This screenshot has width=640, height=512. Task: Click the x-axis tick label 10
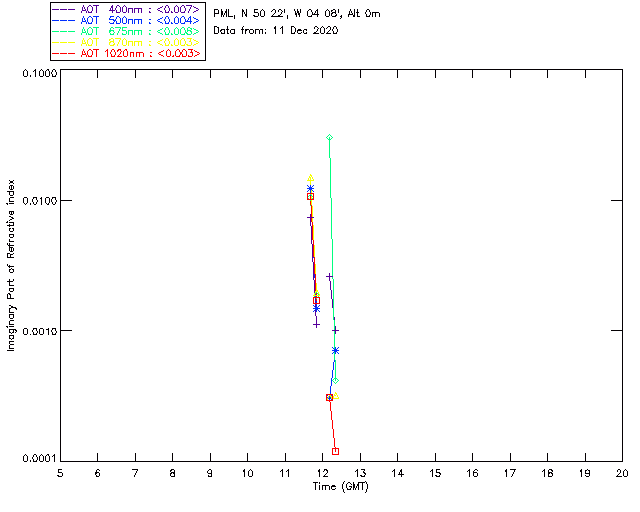[247, 473]
